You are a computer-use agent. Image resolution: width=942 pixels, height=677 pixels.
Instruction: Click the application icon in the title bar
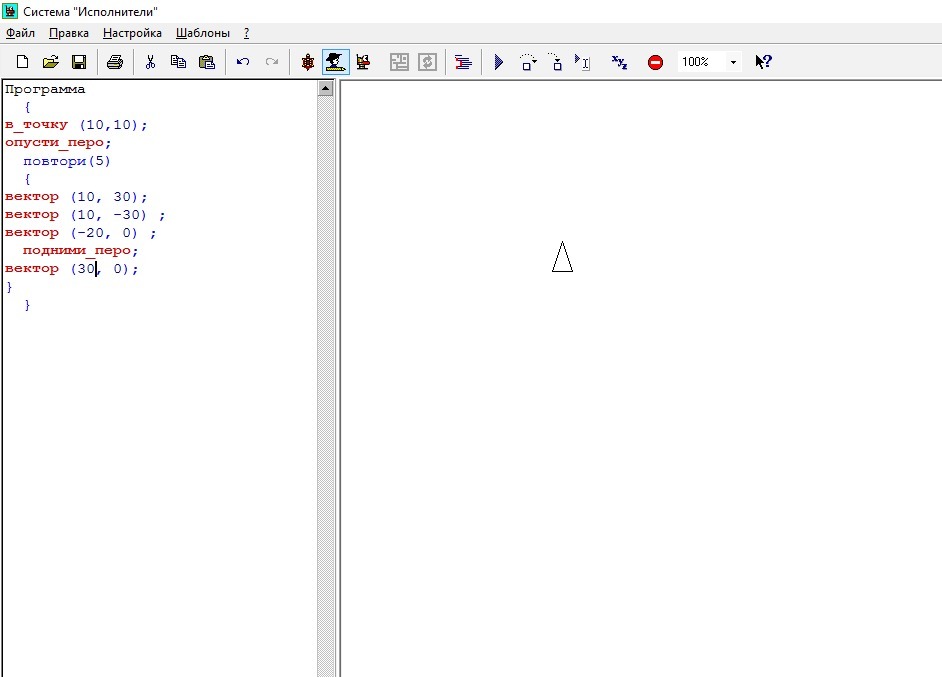(x=10, y=11)
